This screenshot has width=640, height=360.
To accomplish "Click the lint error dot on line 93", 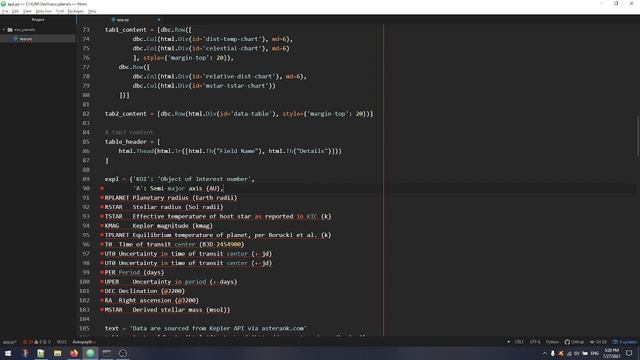I will [102, 216].
